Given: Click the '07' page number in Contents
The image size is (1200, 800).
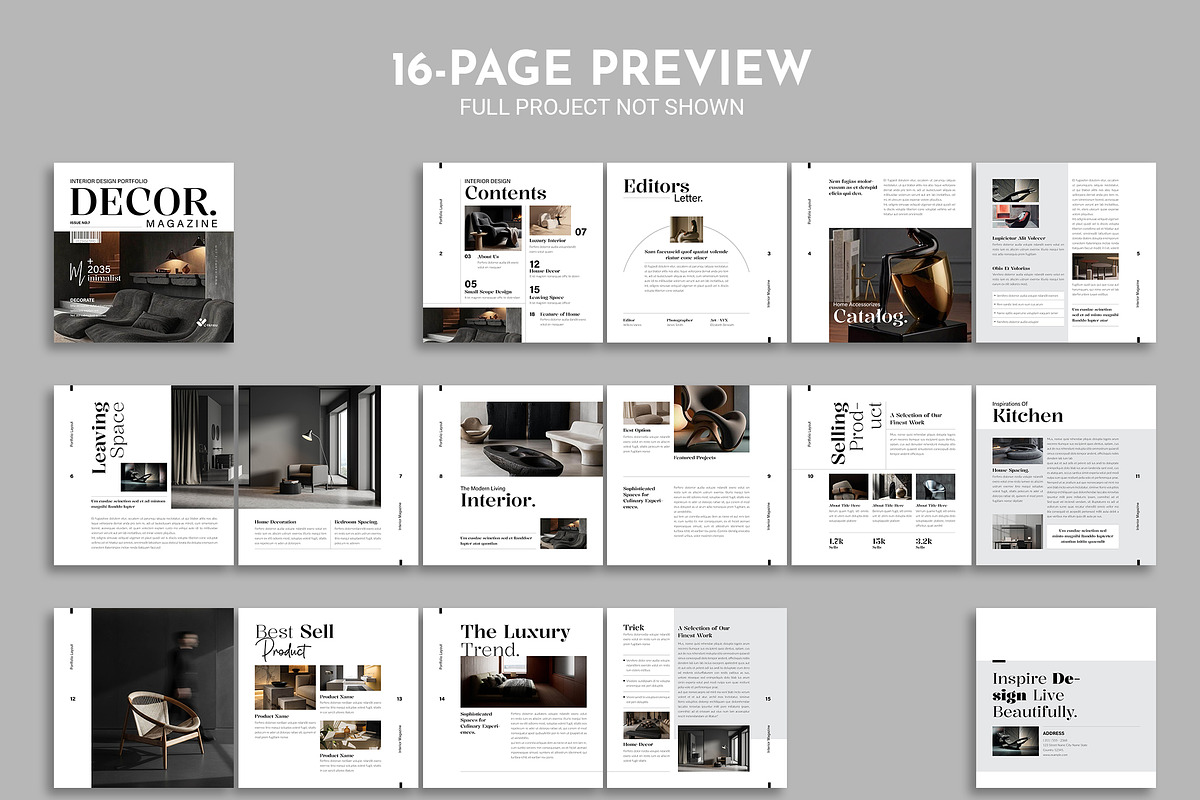Looking at the screenshot, I should [x=581, y=232].
